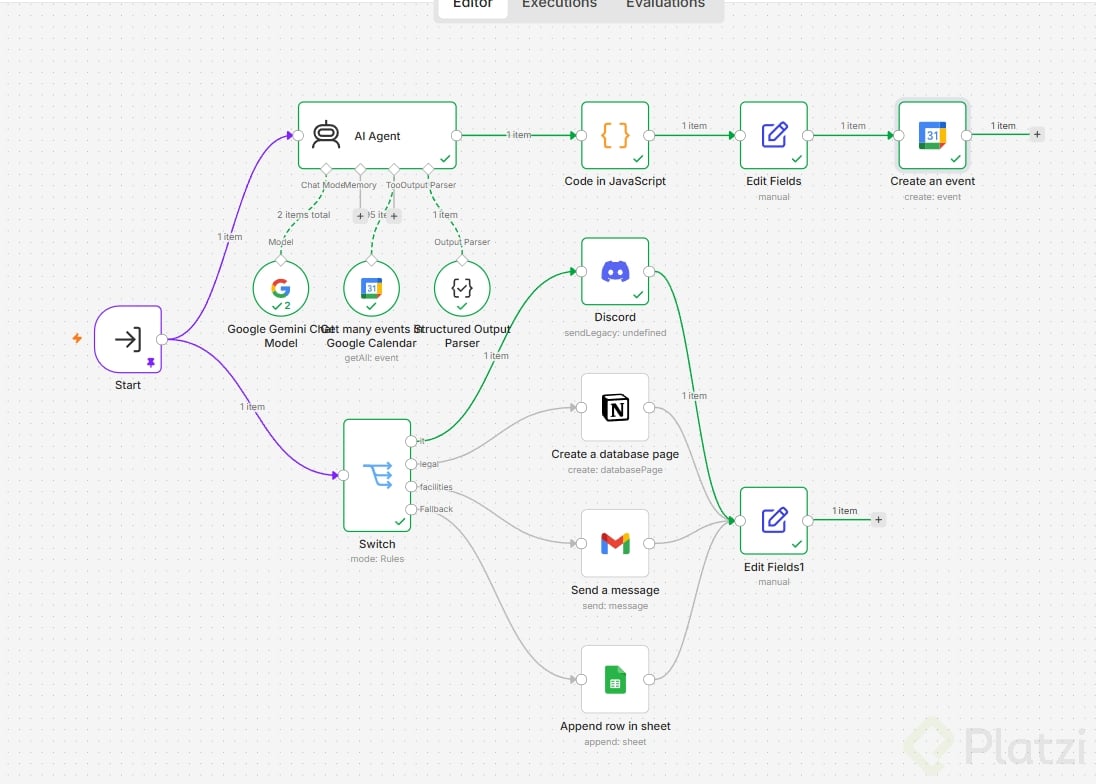Viewport: 1096px width, 784px height.
Task: Select the Notion Create a database page node
Action: [x=615, y=407]
